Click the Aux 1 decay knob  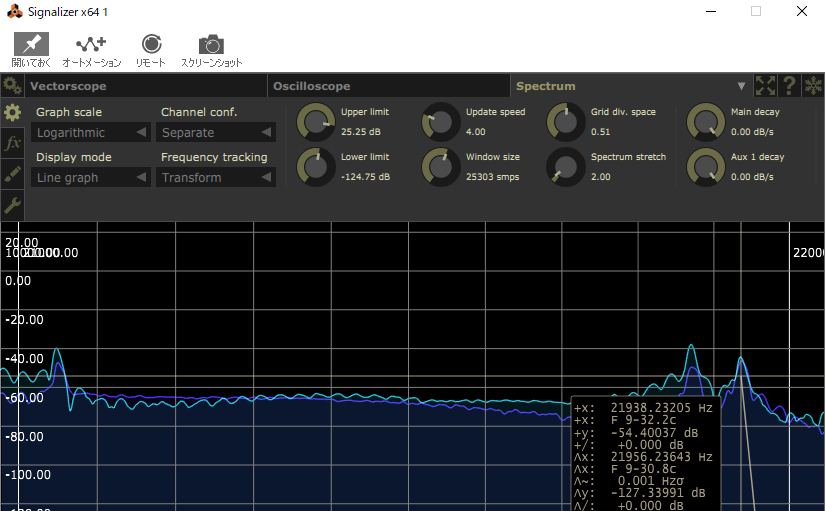point(706,167)
